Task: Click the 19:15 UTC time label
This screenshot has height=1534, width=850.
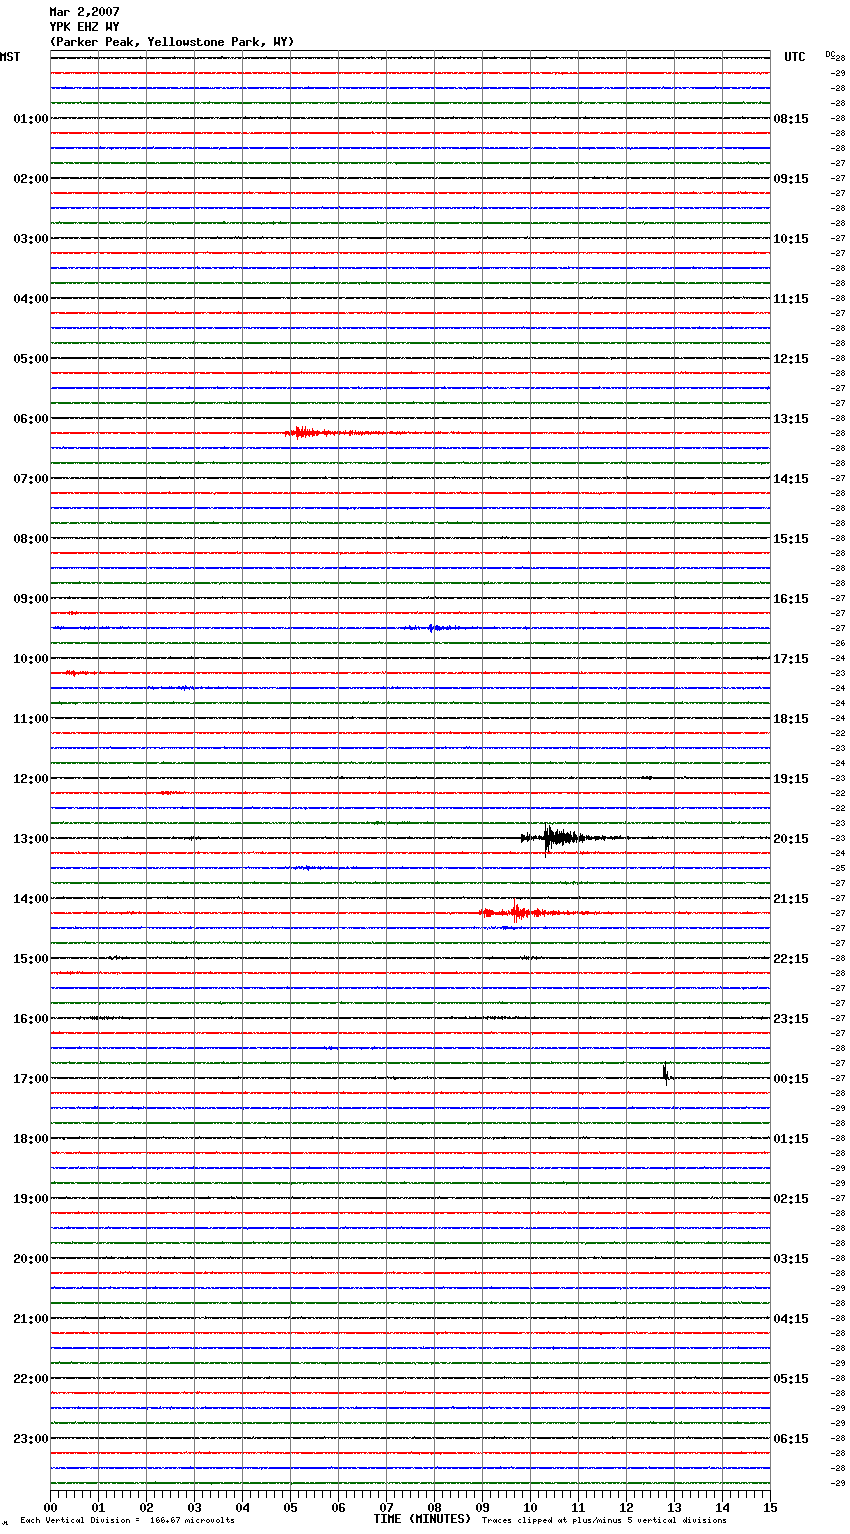Action: click(x=791, y=779)
